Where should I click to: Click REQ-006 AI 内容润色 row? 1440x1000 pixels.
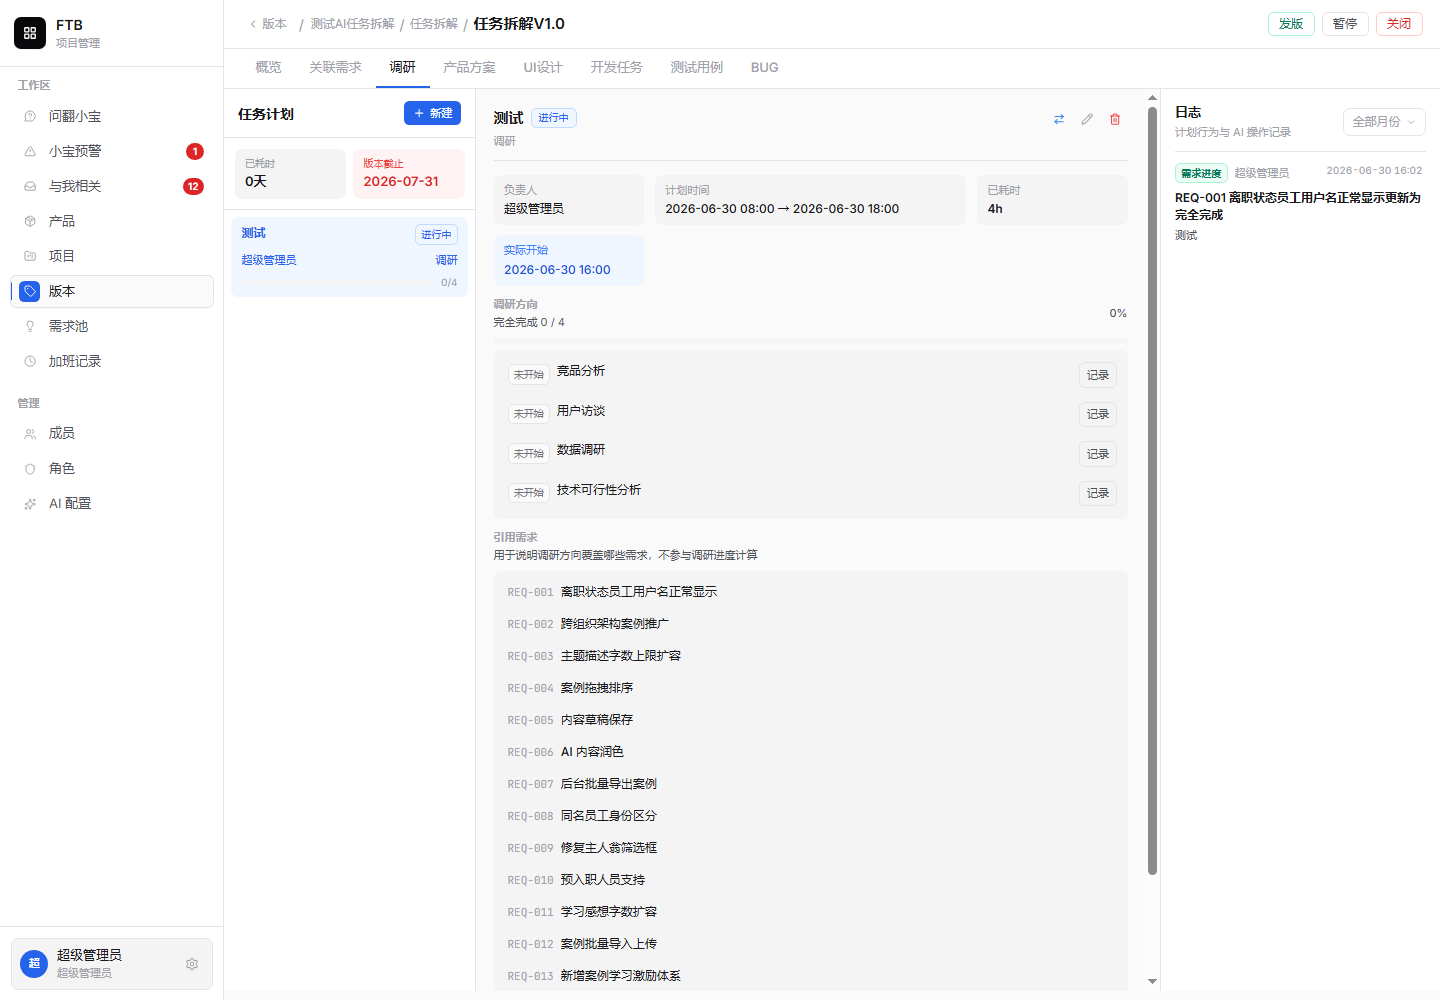[810, 752]
